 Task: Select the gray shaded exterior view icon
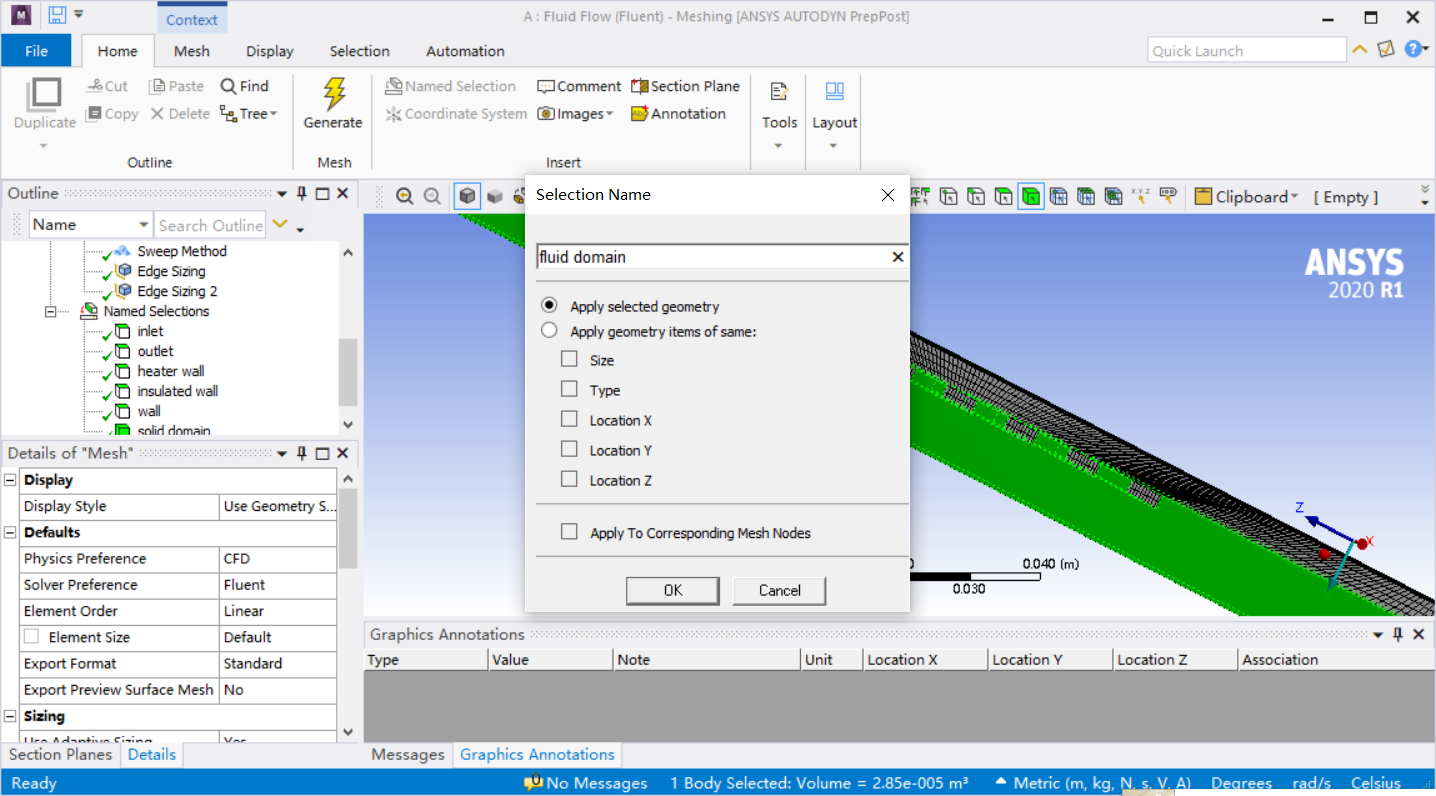[x=495, y=197]
